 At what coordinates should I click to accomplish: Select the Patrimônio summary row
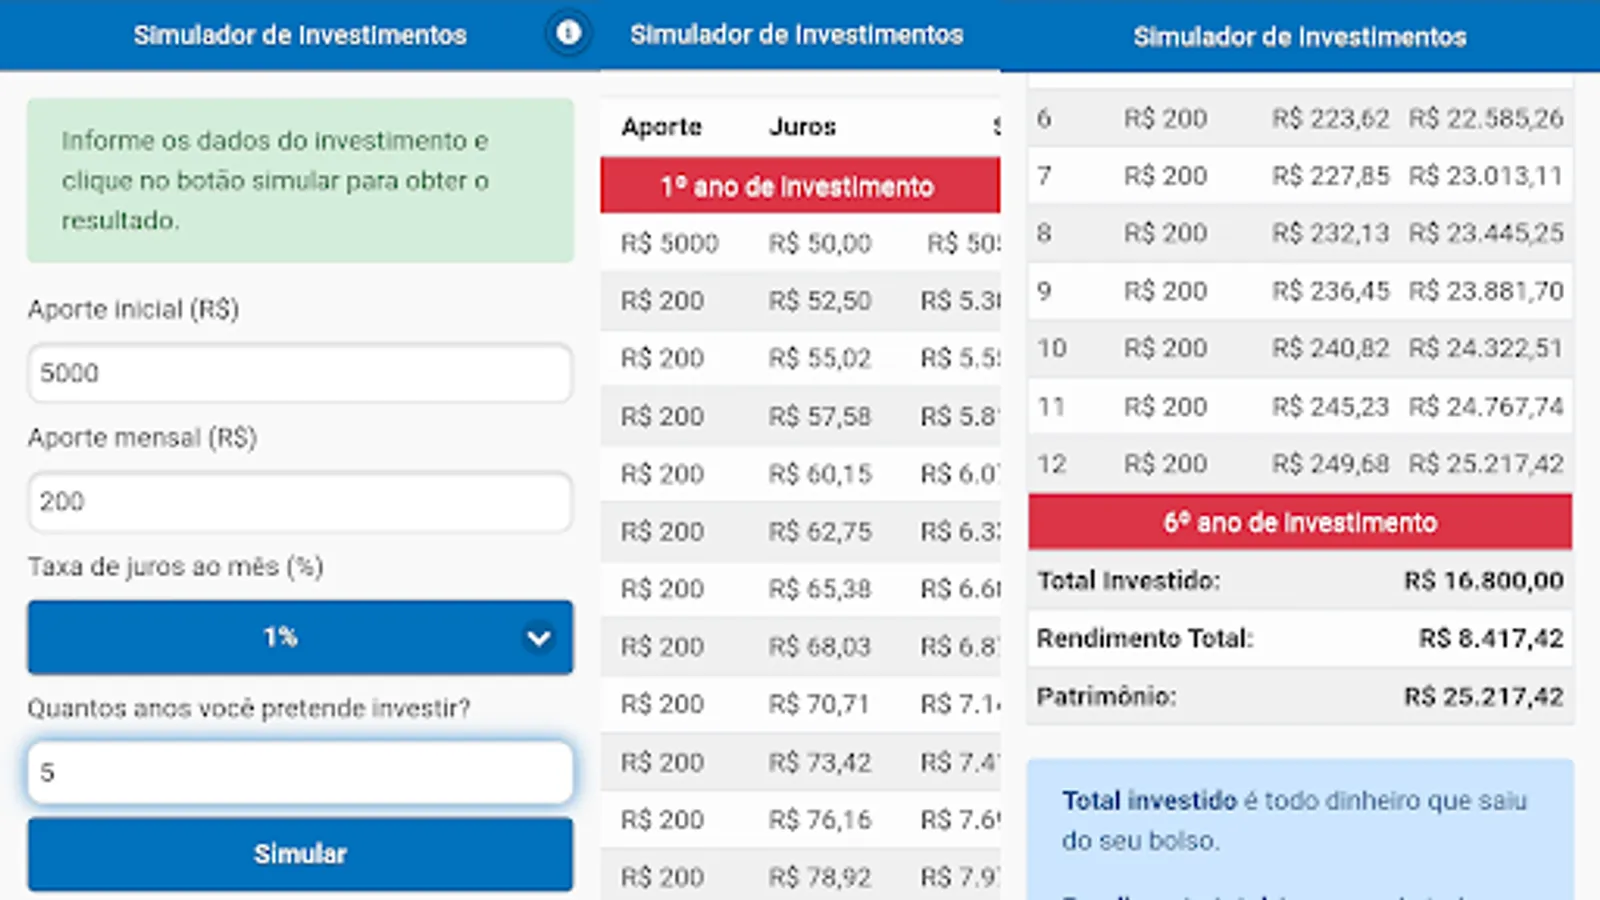coord(1299,696)
